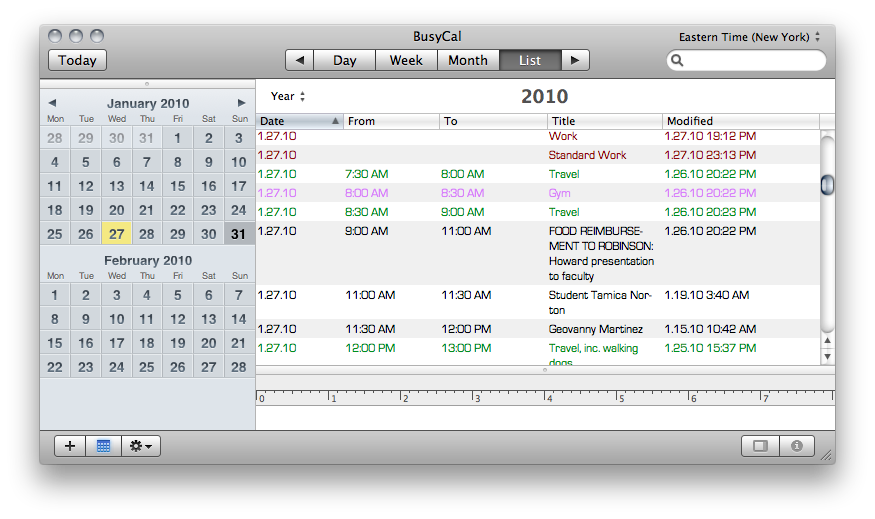Click the Today button
The image size is (875, 519).
[77, 60]
